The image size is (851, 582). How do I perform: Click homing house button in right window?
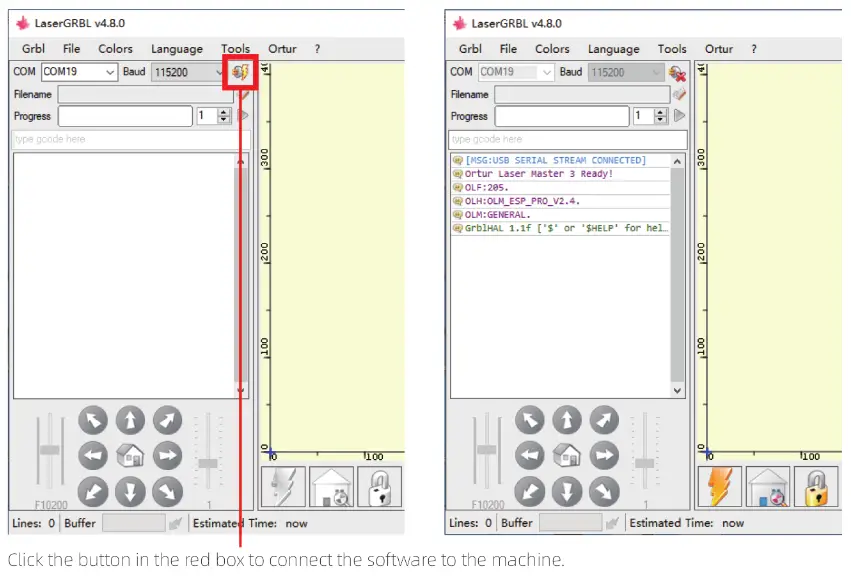click(x=767, y=486)
